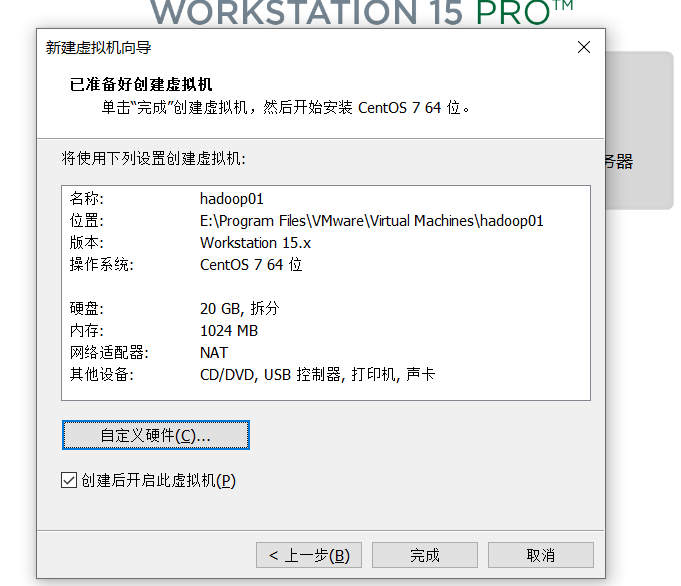Click the 网络适配器: label

pyautogui.click(x=109, y=353)
